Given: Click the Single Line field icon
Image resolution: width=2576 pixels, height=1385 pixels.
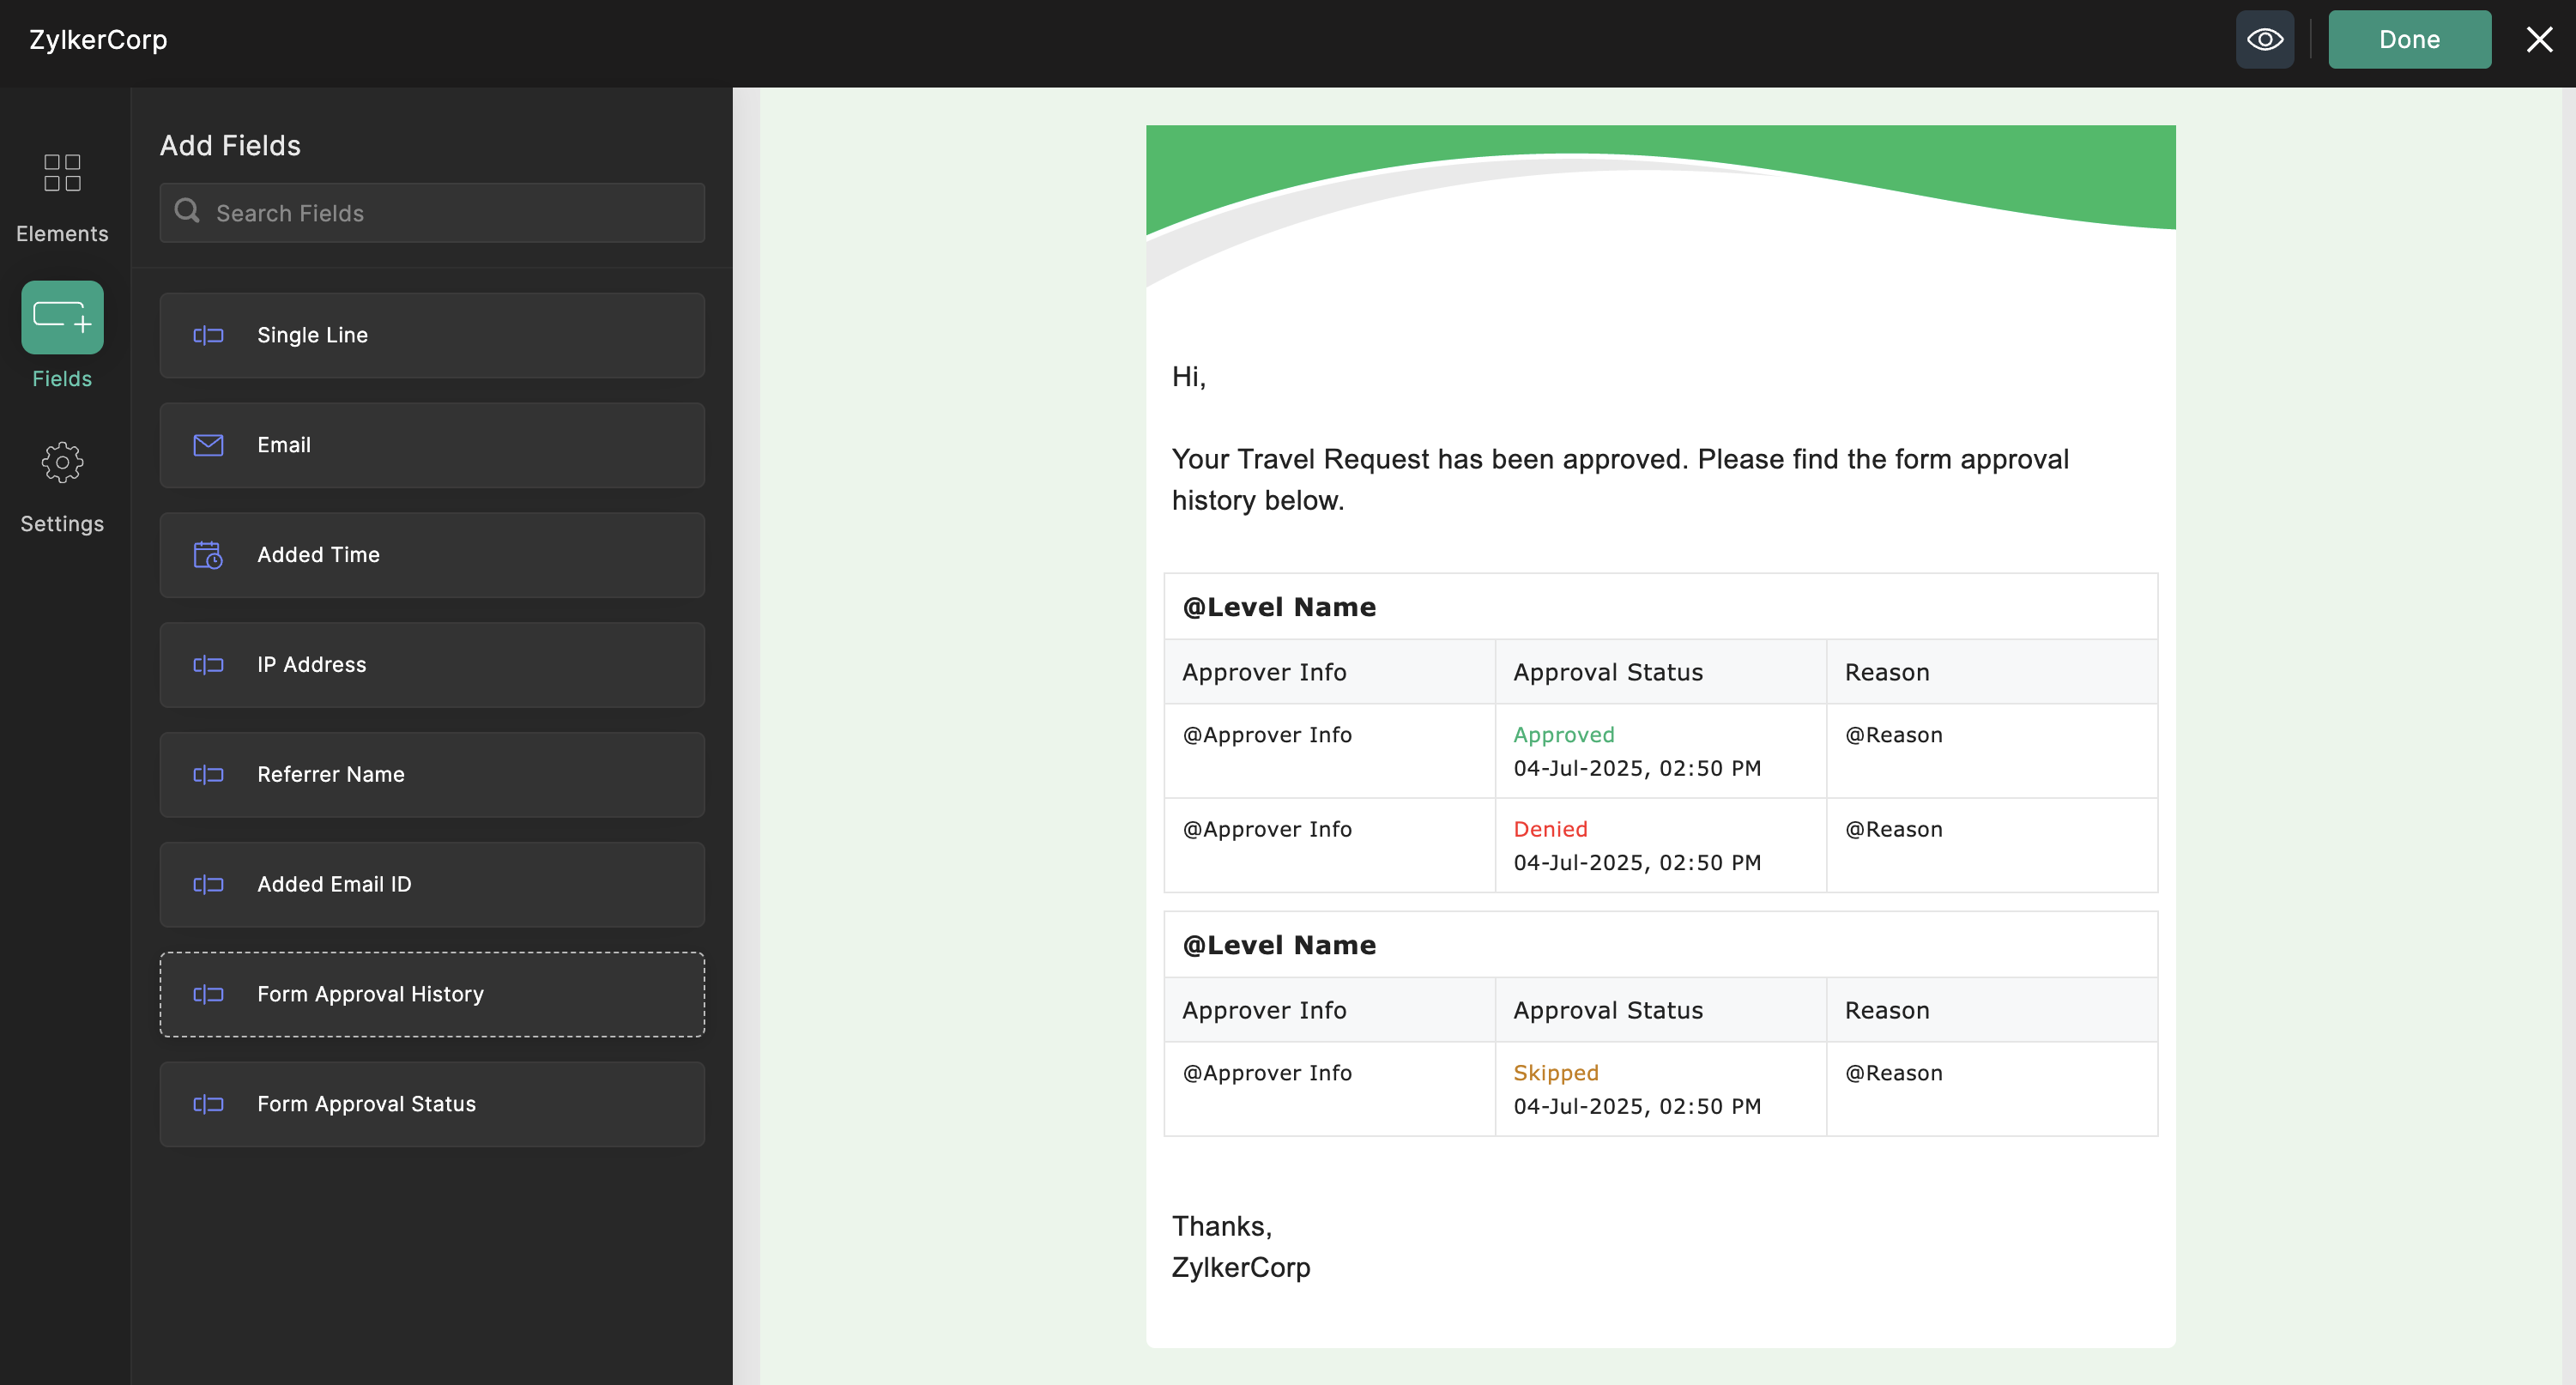Looking at the screenshot, I should [208, 335].
